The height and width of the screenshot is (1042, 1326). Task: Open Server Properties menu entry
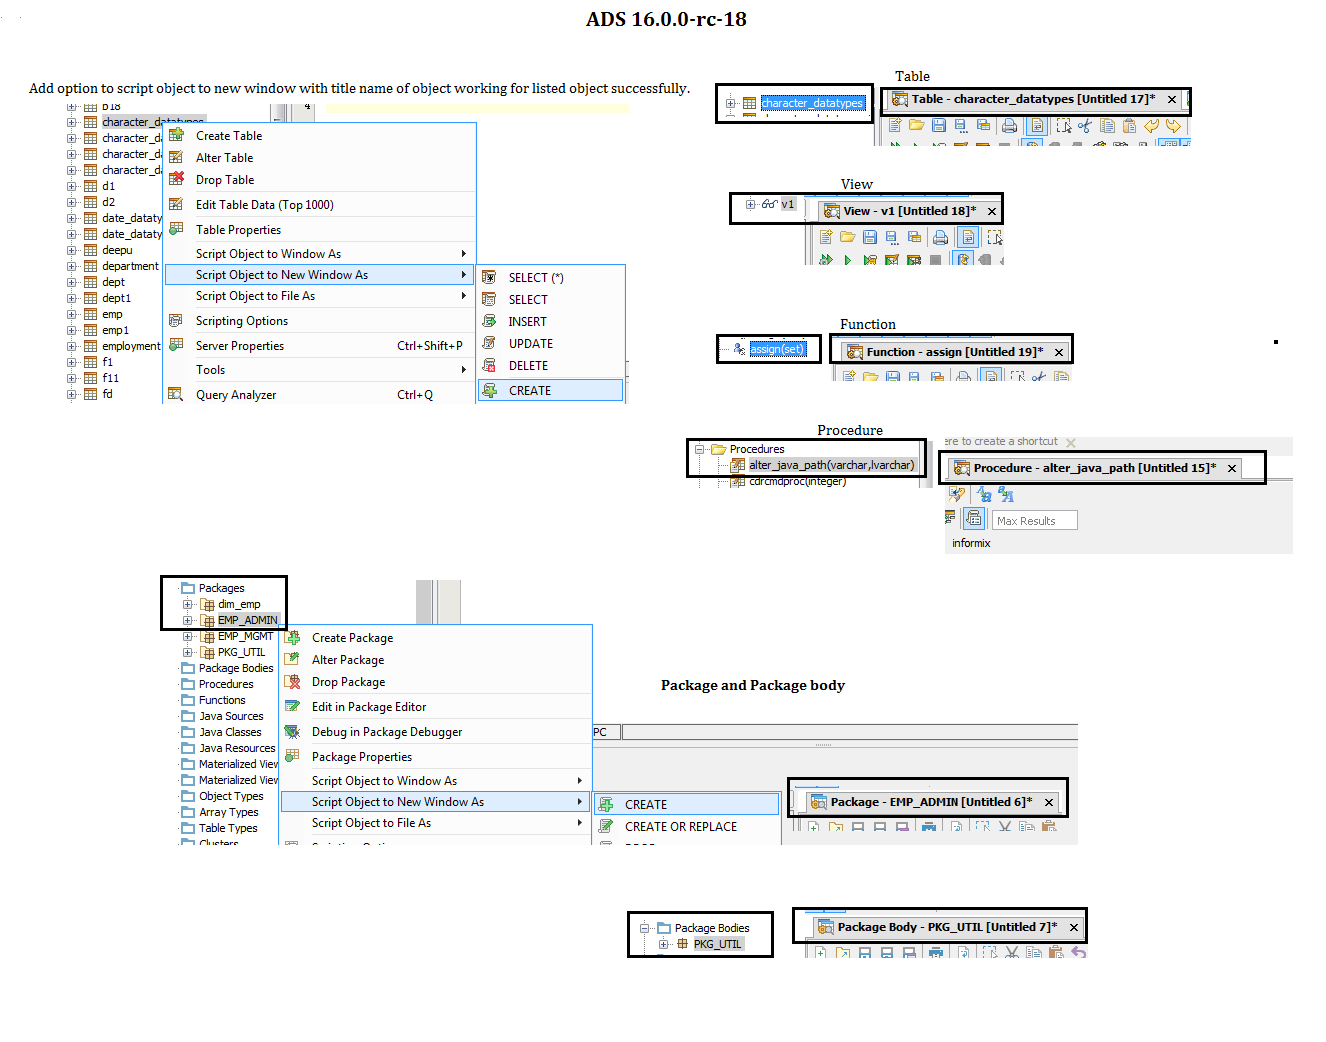click(319, 345)
